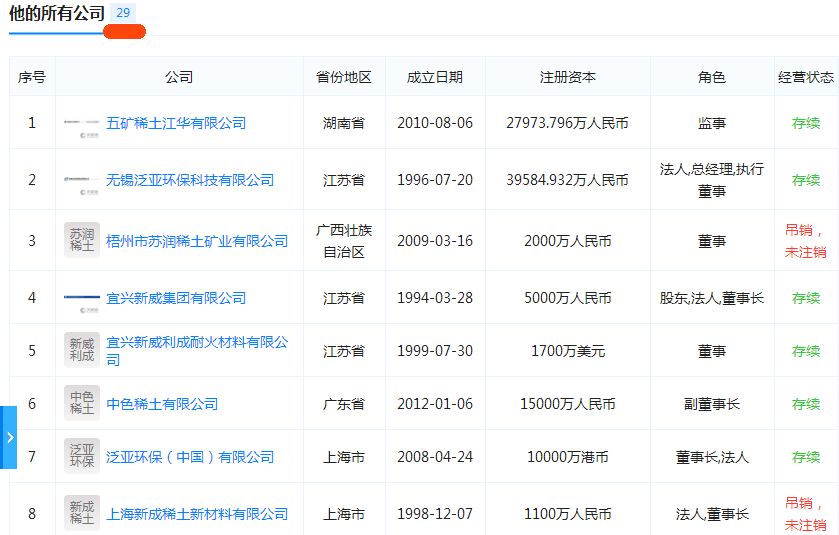Select the date 1999-07-30
The width and height of the screenshot is (839, 535).
(x=435, y=350)
